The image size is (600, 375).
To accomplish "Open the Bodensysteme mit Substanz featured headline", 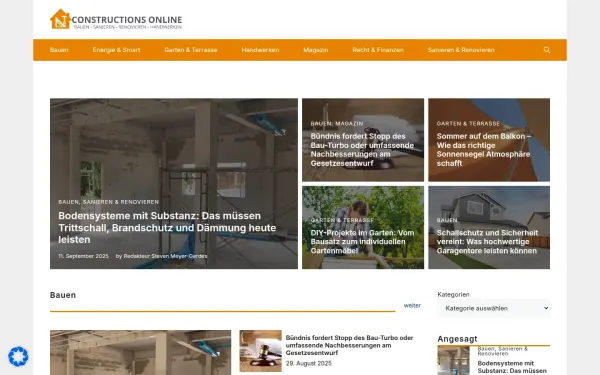I will pyautogui.click(x=167, y=228).
